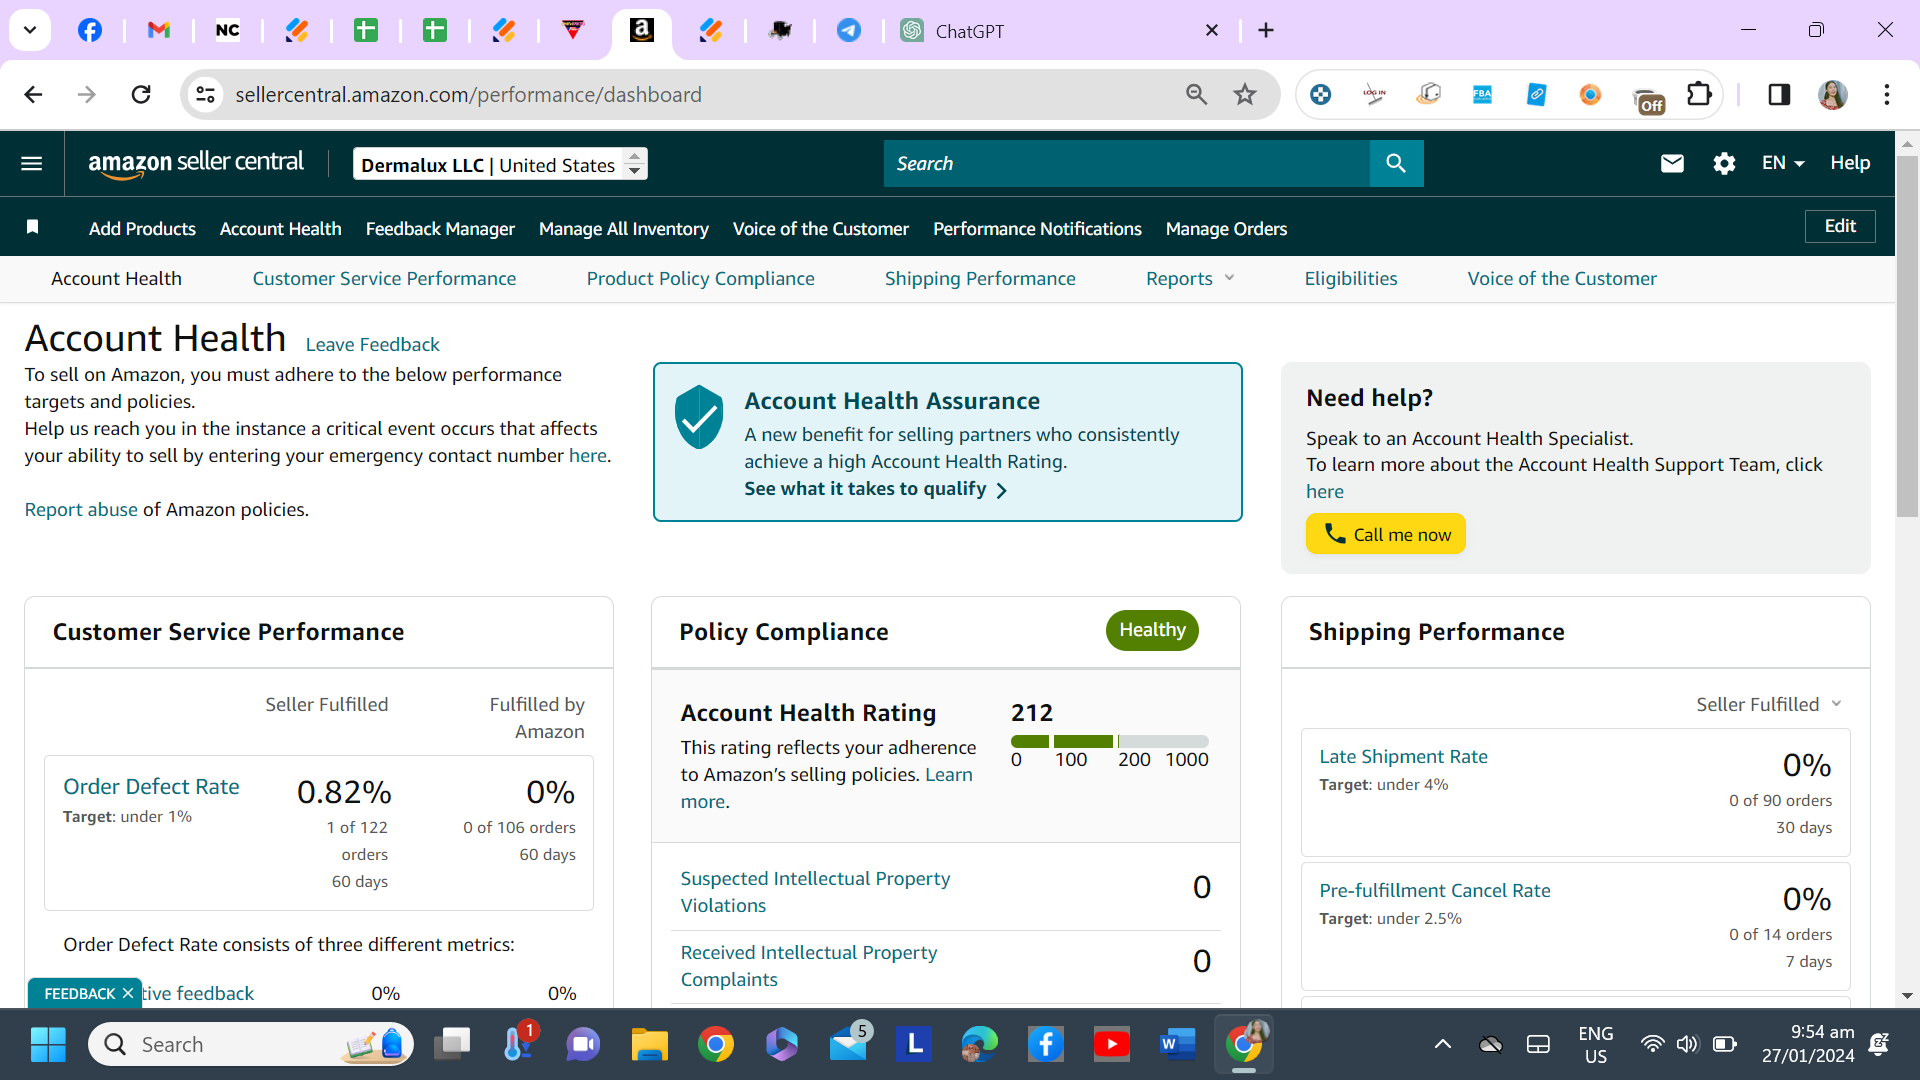The image size is (1920, 1080).
Task: Toggle the browser side panel icon
Action: [1779, 94]
